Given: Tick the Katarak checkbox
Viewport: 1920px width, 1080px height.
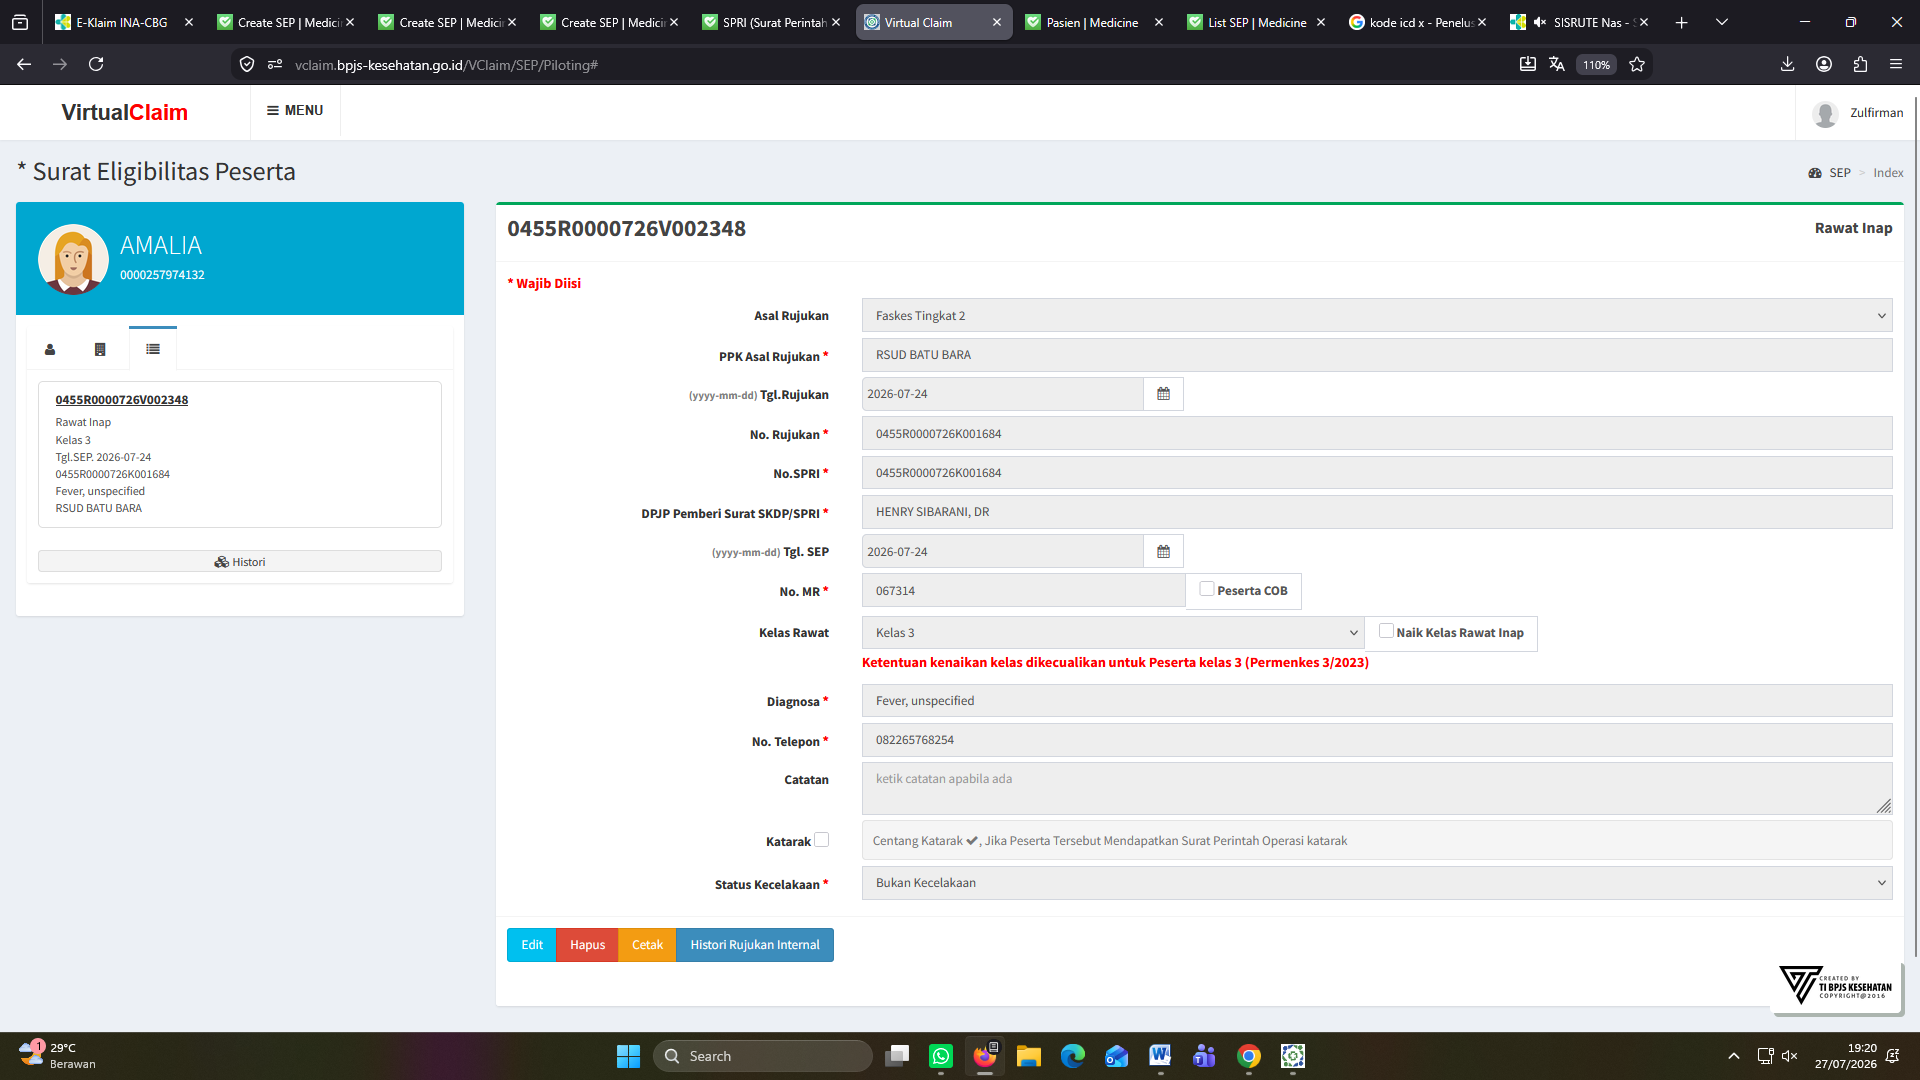Looking at the screenshot, I should (x=821, y=840).
